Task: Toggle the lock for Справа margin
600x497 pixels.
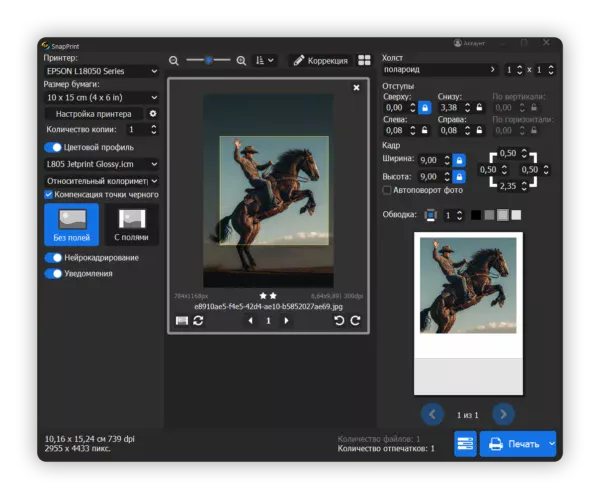Action: pyautogui.click(x=479, y=130)
